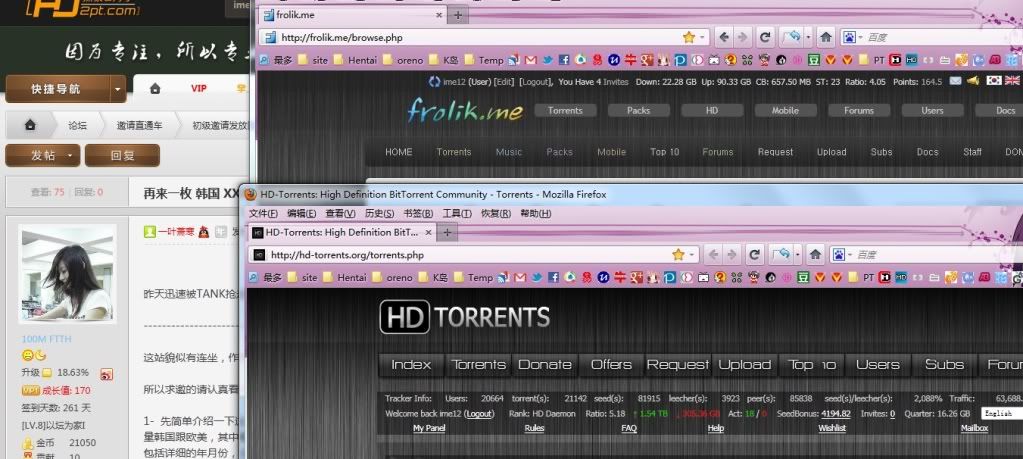Go home in the frolik.me window

(825, 37)
